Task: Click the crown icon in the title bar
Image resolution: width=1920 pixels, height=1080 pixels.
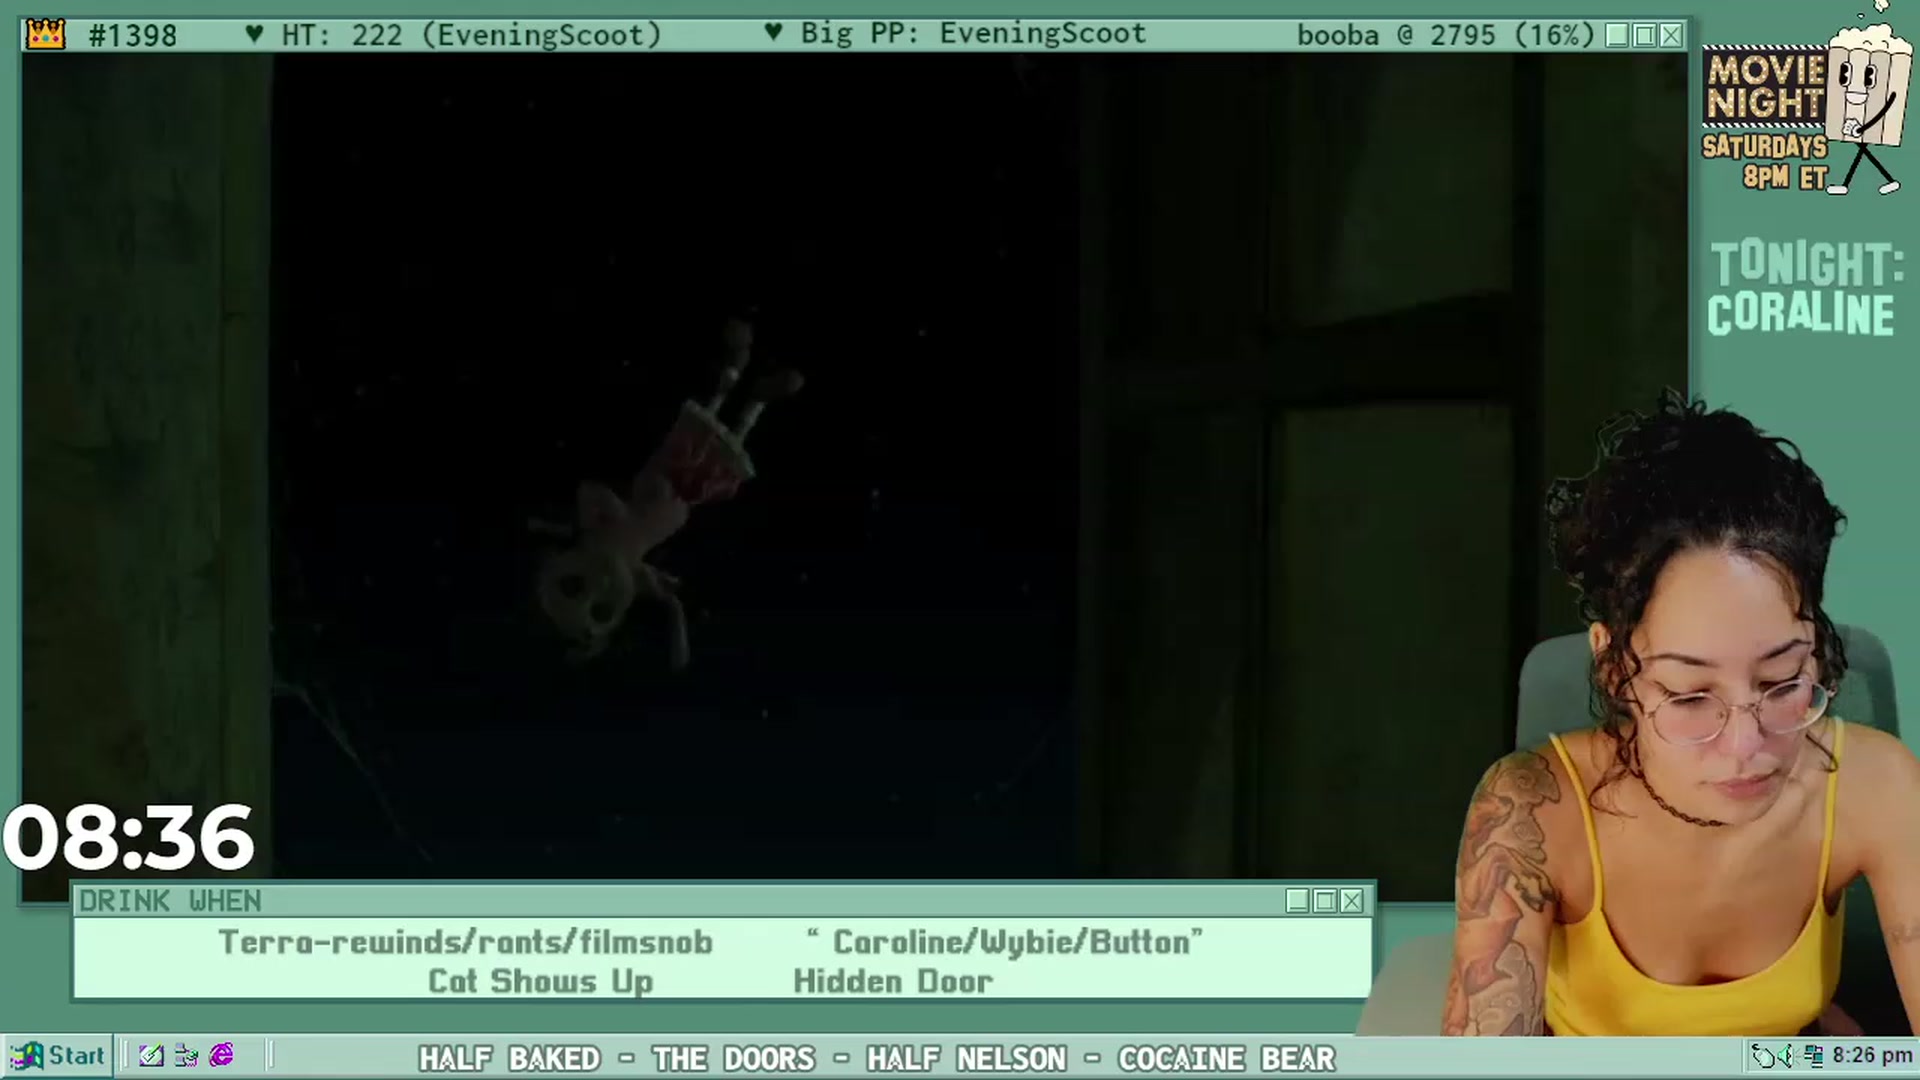Action: [46, 35]
